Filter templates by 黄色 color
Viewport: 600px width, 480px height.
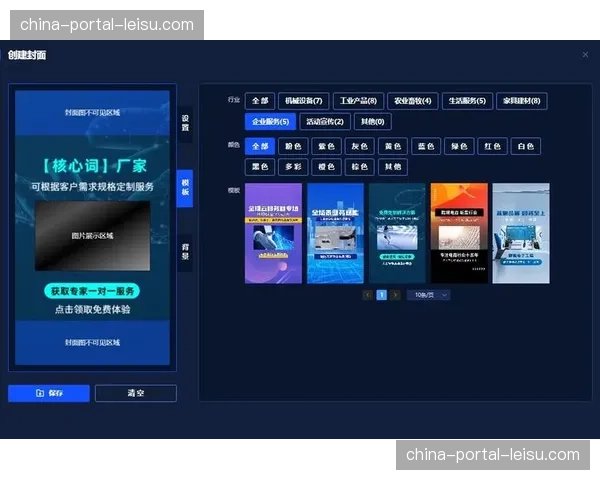coord(393,146)
